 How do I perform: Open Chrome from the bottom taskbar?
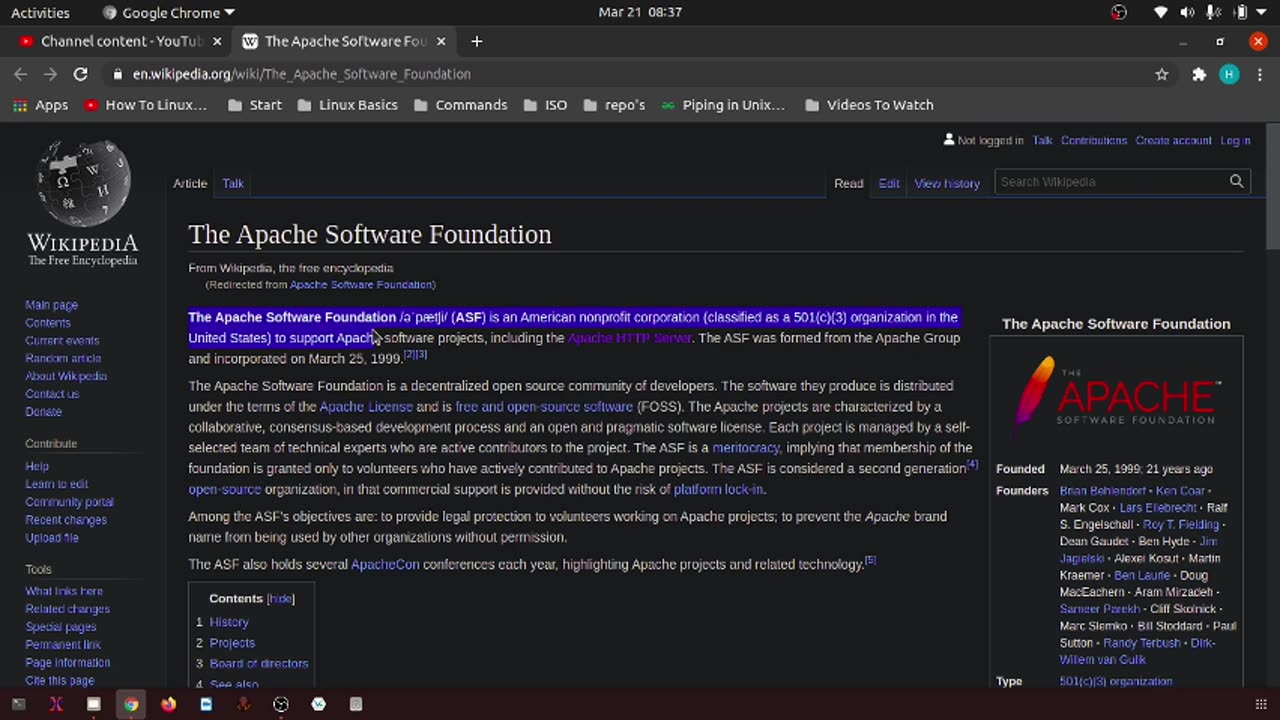(x=131, y=704)
